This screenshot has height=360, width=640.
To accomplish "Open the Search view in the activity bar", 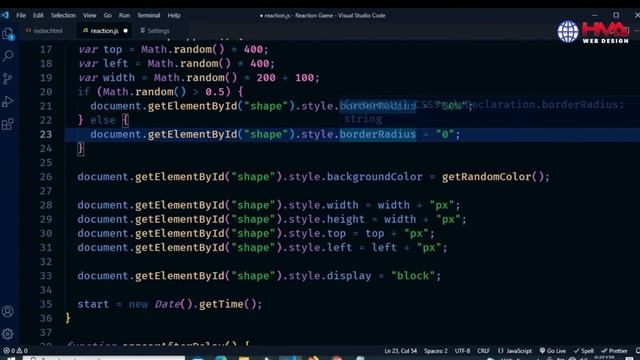I will click(x=8, y=56).
